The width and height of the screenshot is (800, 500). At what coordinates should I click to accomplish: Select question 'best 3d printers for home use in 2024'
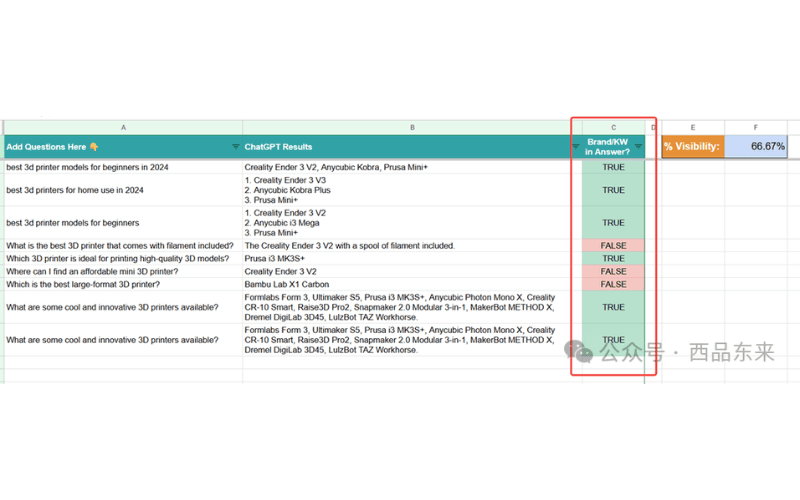pyautogui.click(x=123, y=190)
